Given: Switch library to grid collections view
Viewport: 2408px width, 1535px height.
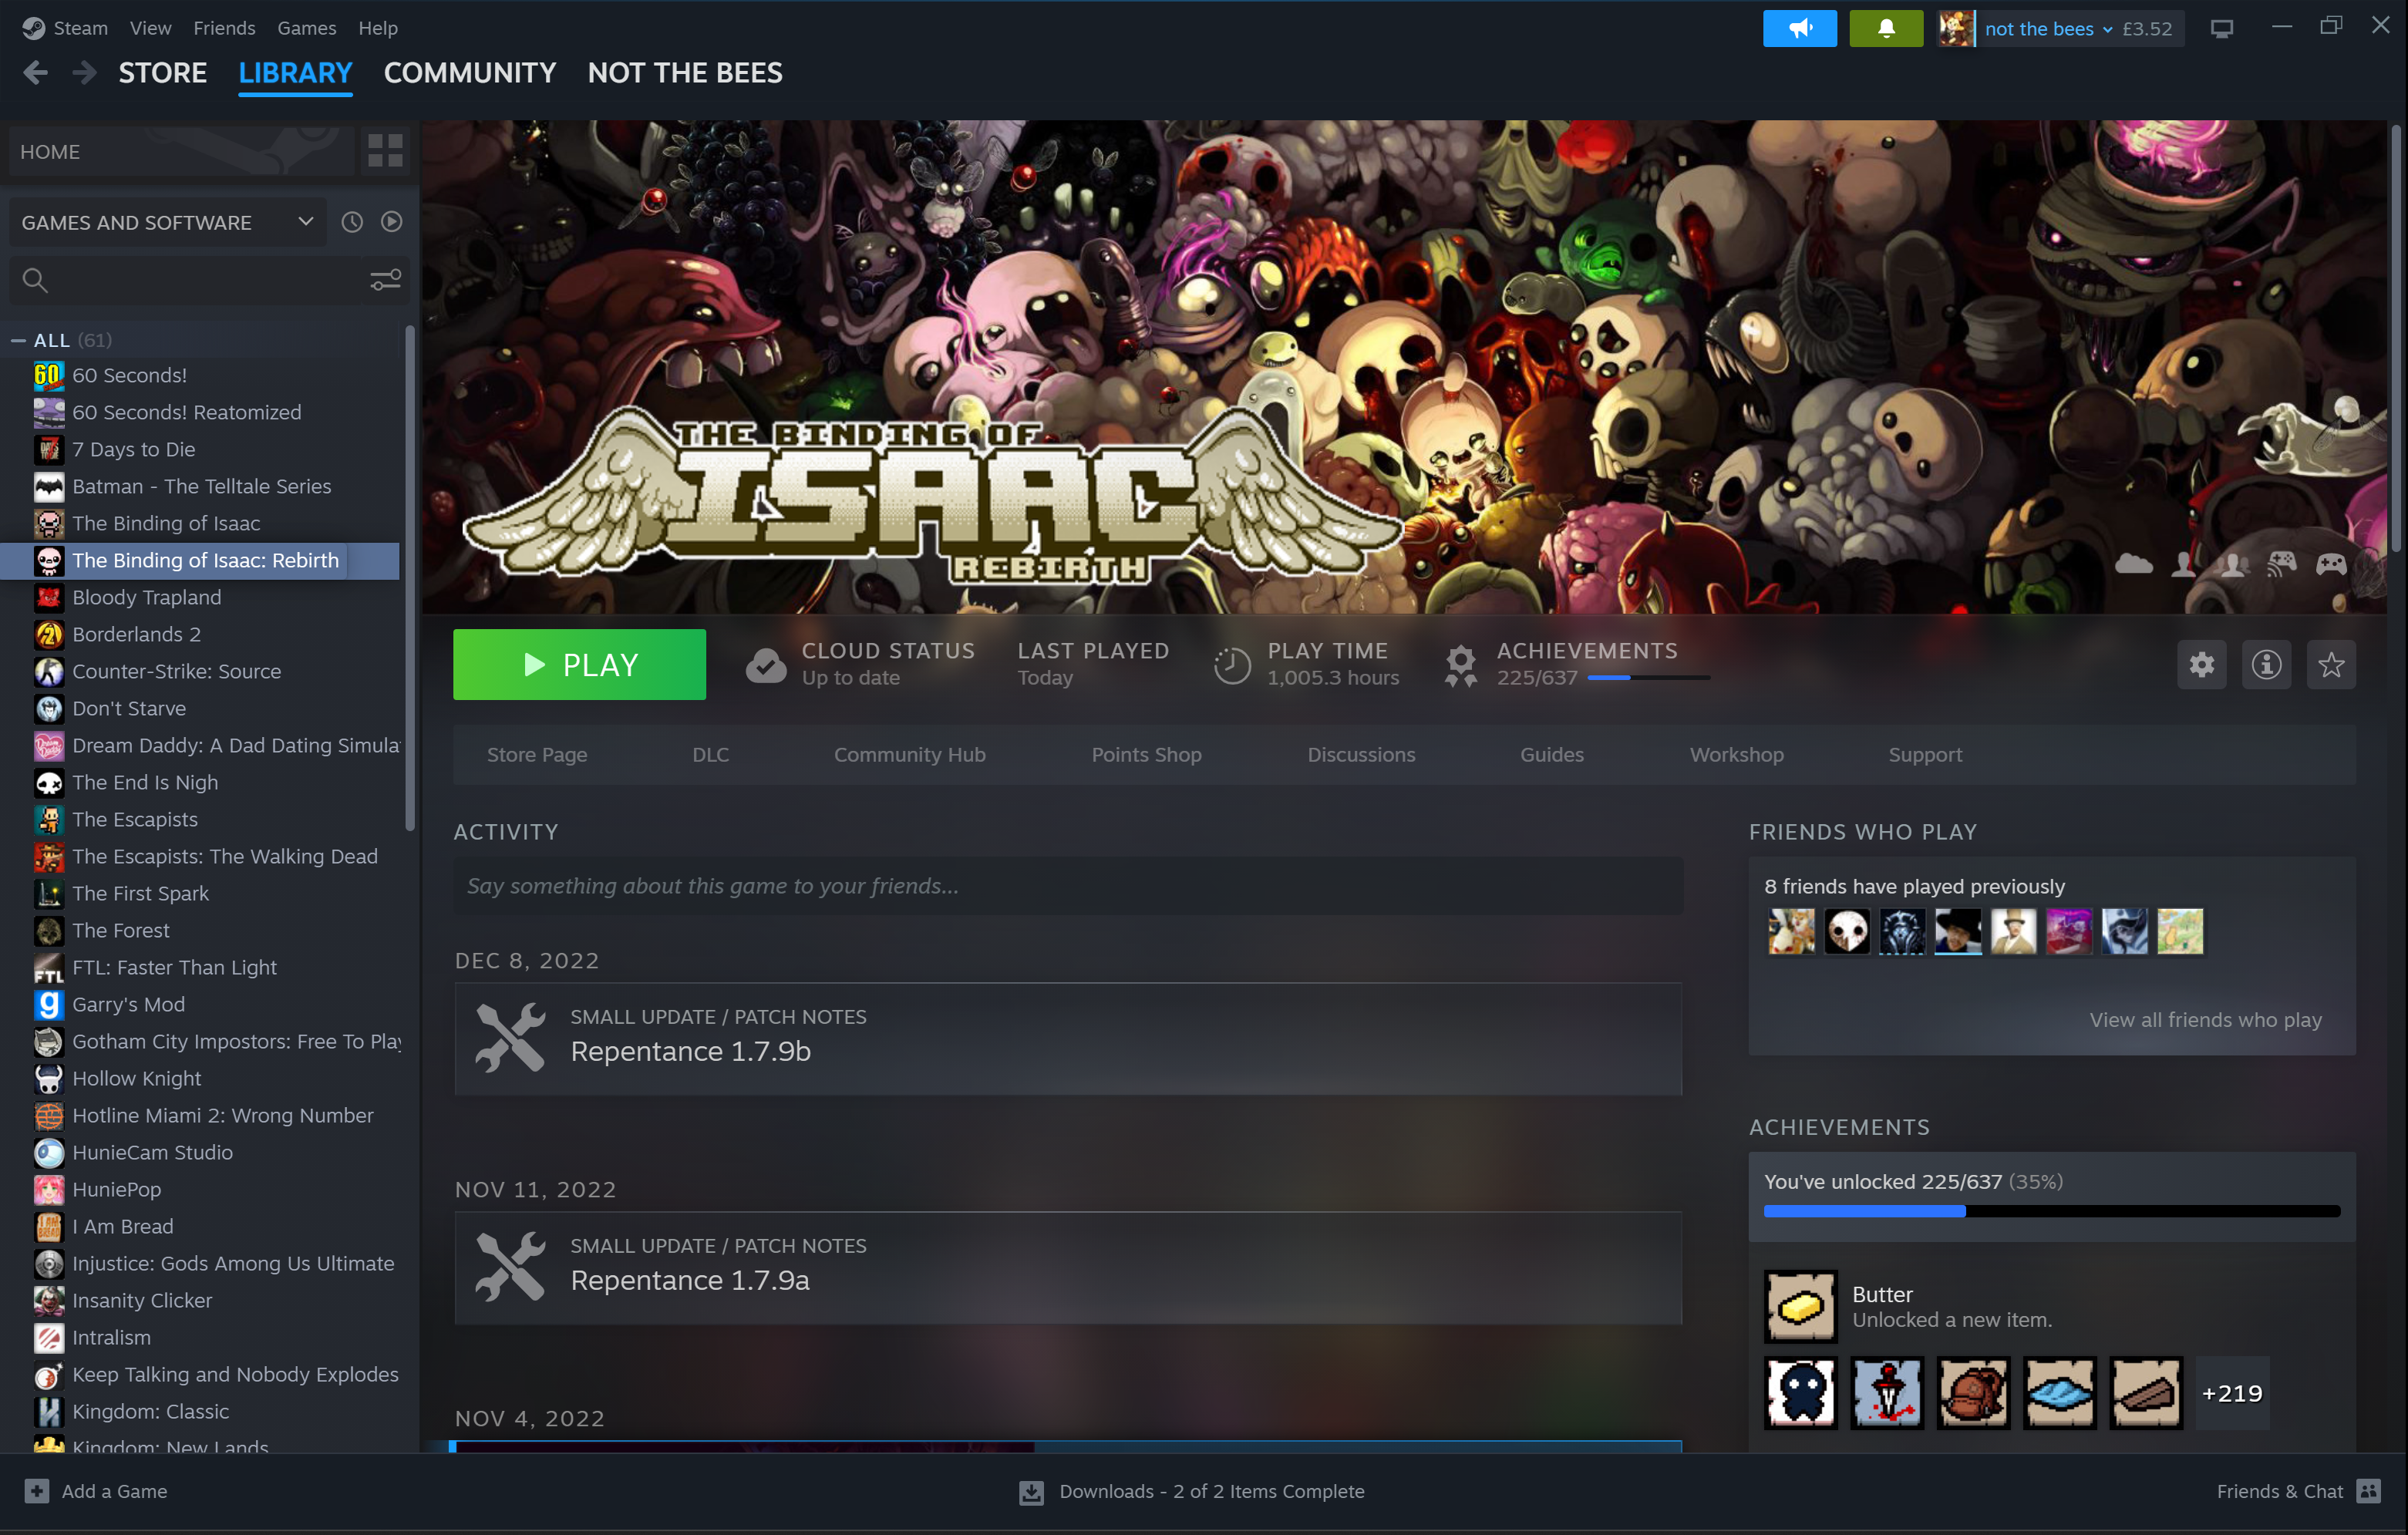Looking at the screenshot, I should (385, 151).
